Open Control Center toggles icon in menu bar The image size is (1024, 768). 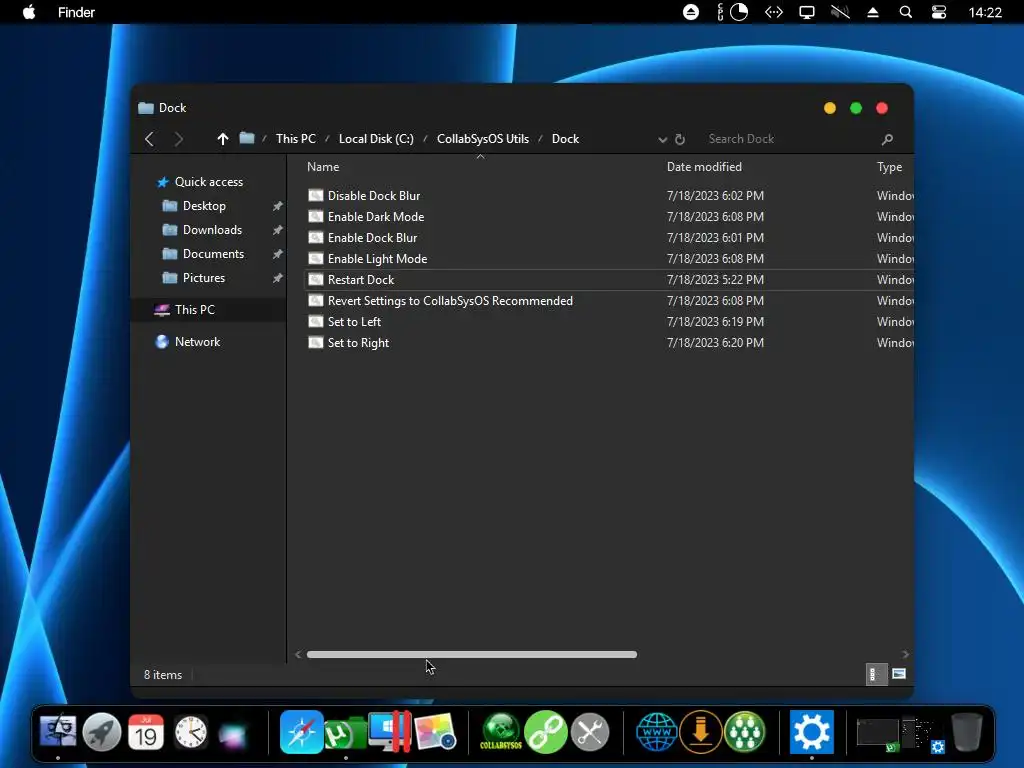938,12
